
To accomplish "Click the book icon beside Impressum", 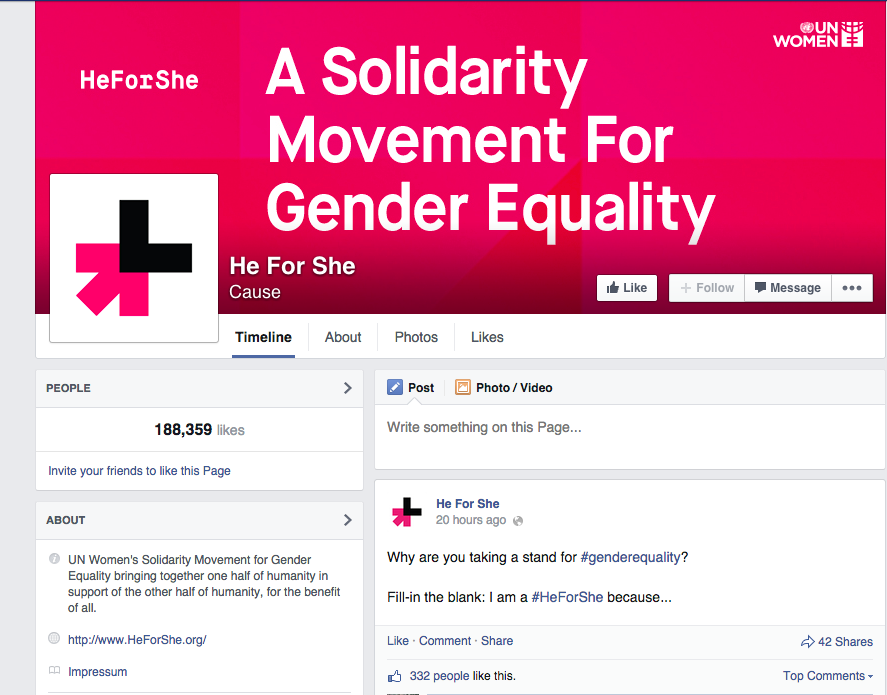I will tap(54, 672).
